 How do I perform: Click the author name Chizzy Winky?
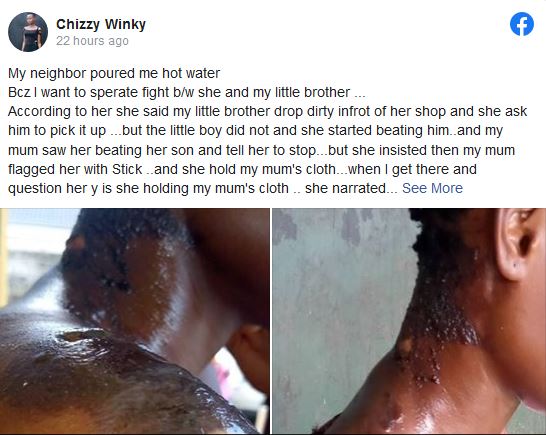coord(101,24)
